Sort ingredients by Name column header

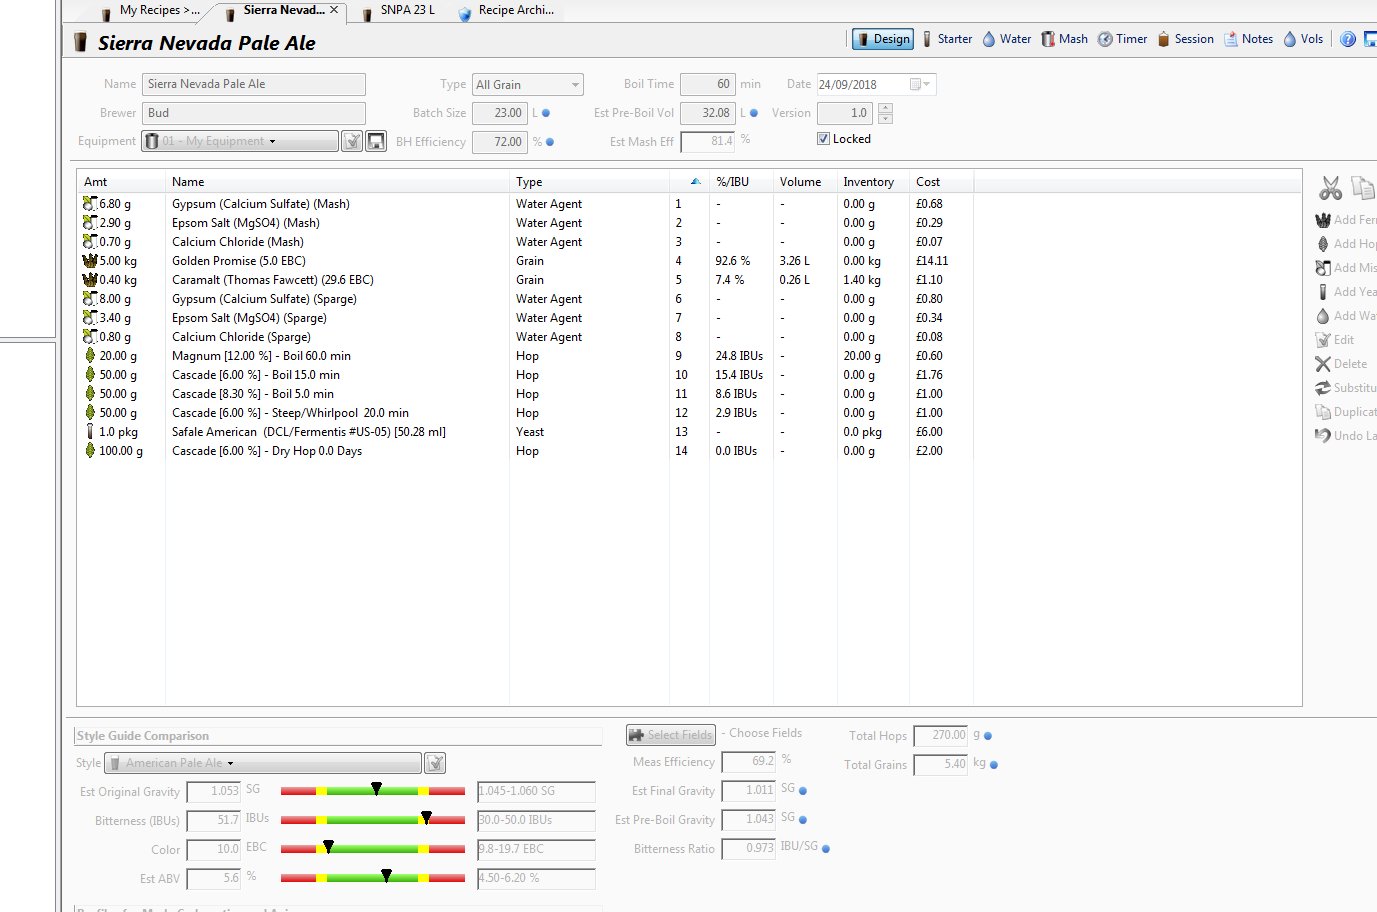[338, 182]
